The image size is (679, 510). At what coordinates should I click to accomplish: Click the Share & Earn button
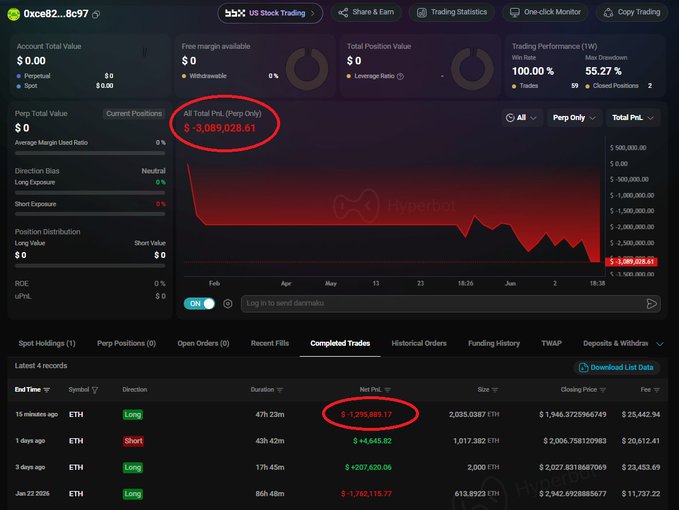click(366, 12)
